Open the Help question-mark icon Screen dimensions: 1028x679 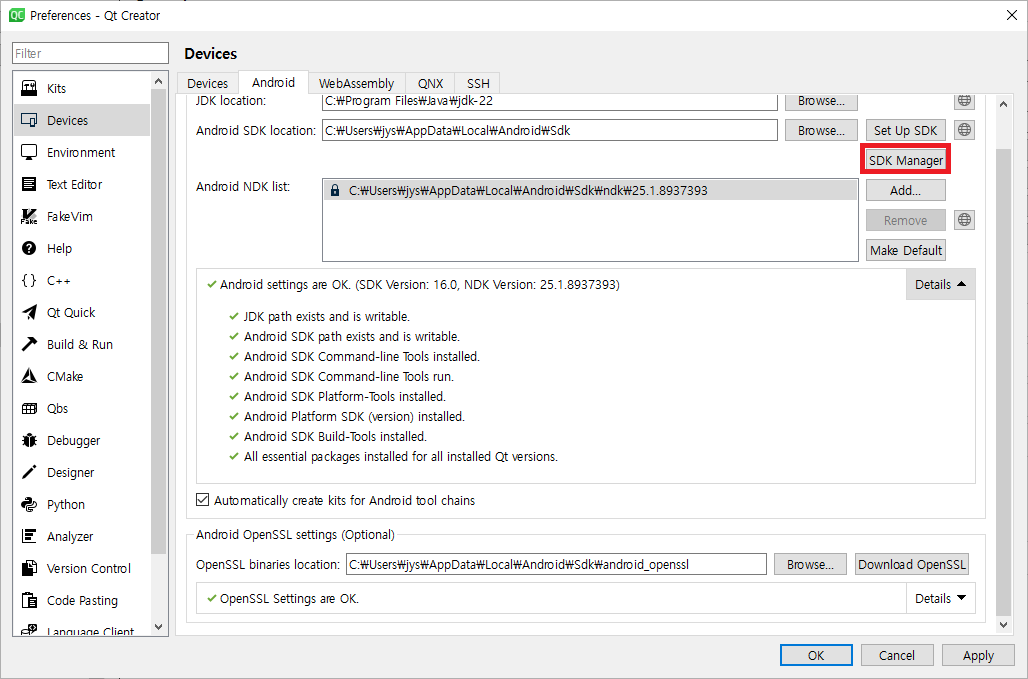pos(29,248)
